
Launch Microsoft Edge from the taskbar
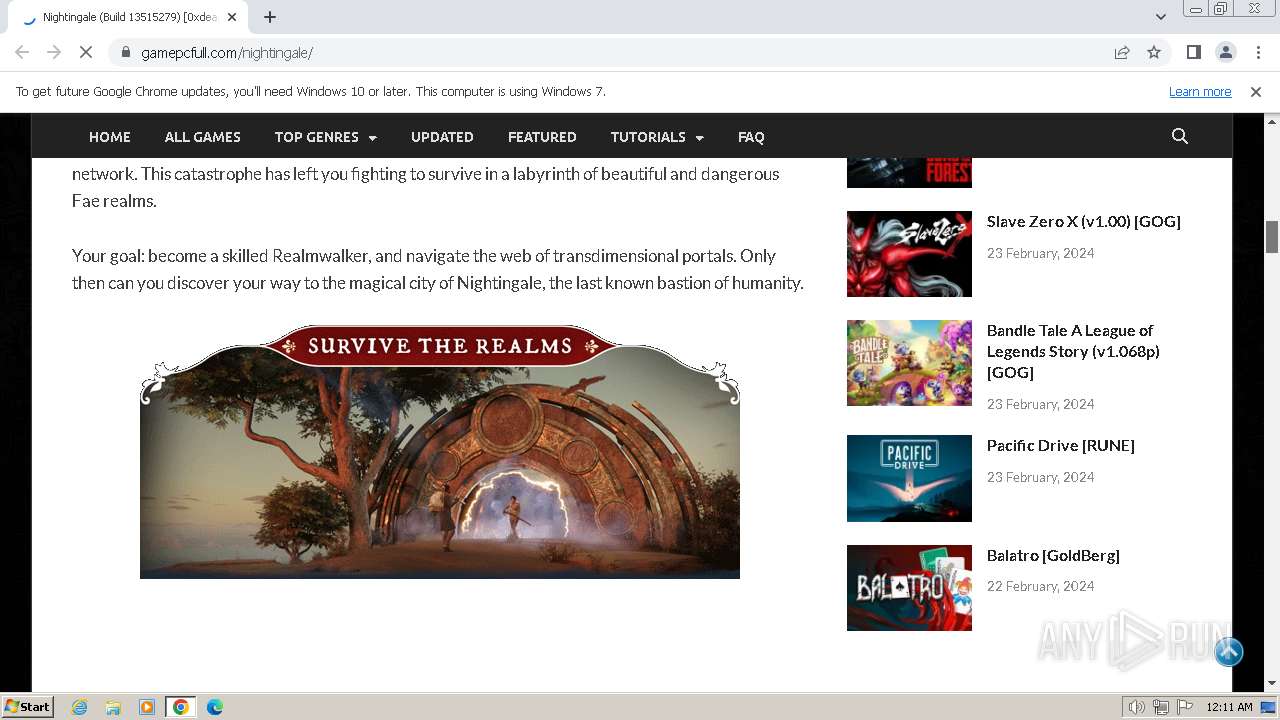tap(214, 707)
